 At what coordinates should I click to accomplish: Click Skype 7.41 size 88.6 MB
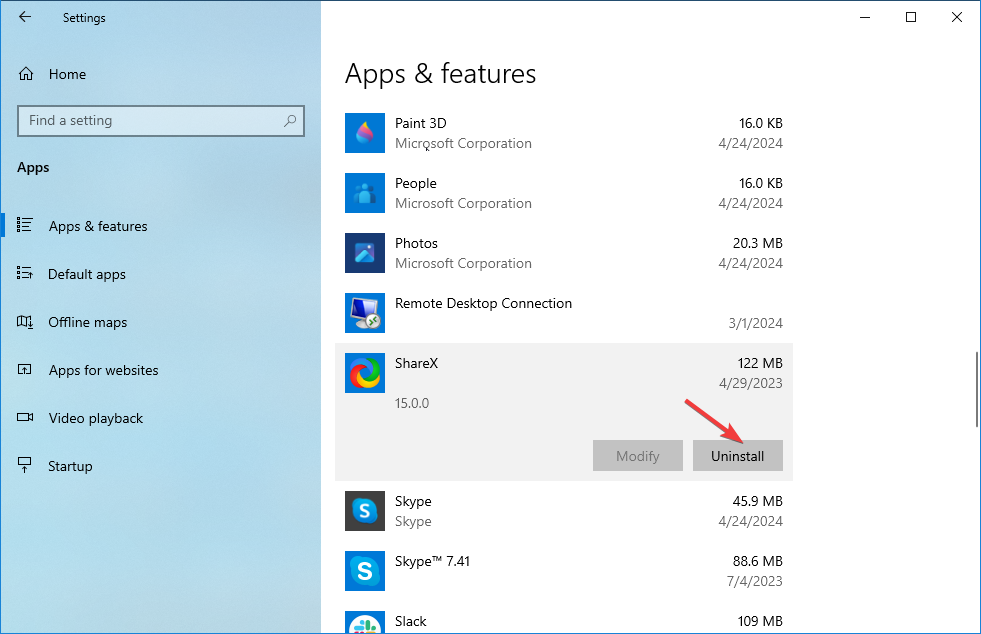click(x=758, y=561)
